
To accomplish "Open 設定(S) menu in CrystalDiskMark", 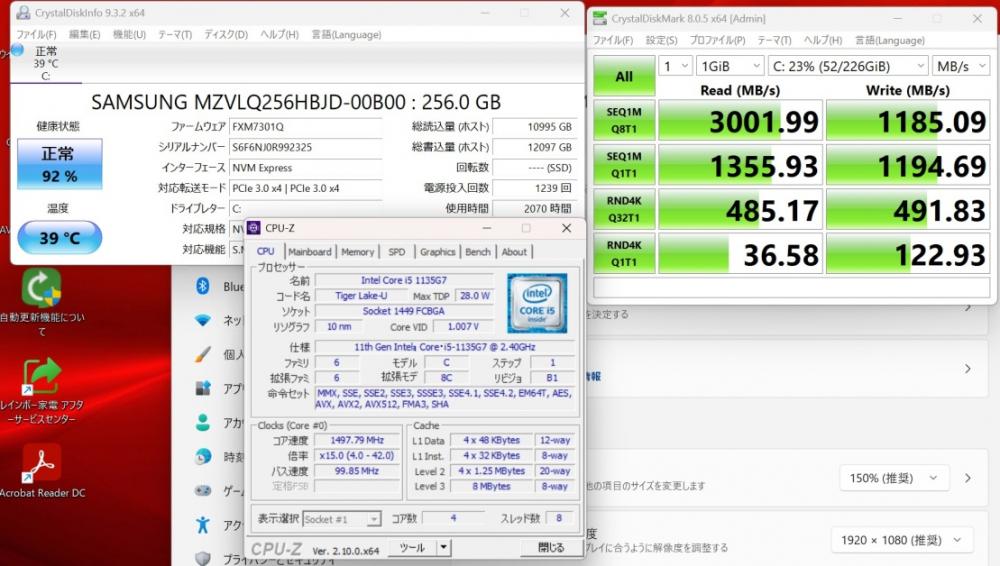I will tap(661, 40).
